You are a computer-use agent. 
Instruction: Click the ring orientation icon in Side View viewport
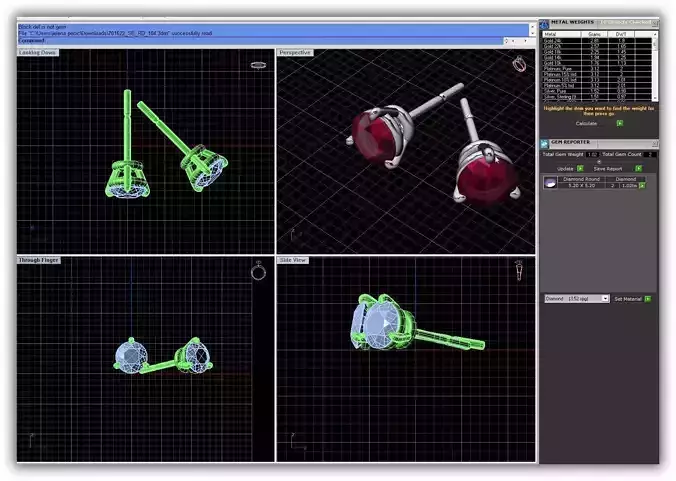pos(520,271)
